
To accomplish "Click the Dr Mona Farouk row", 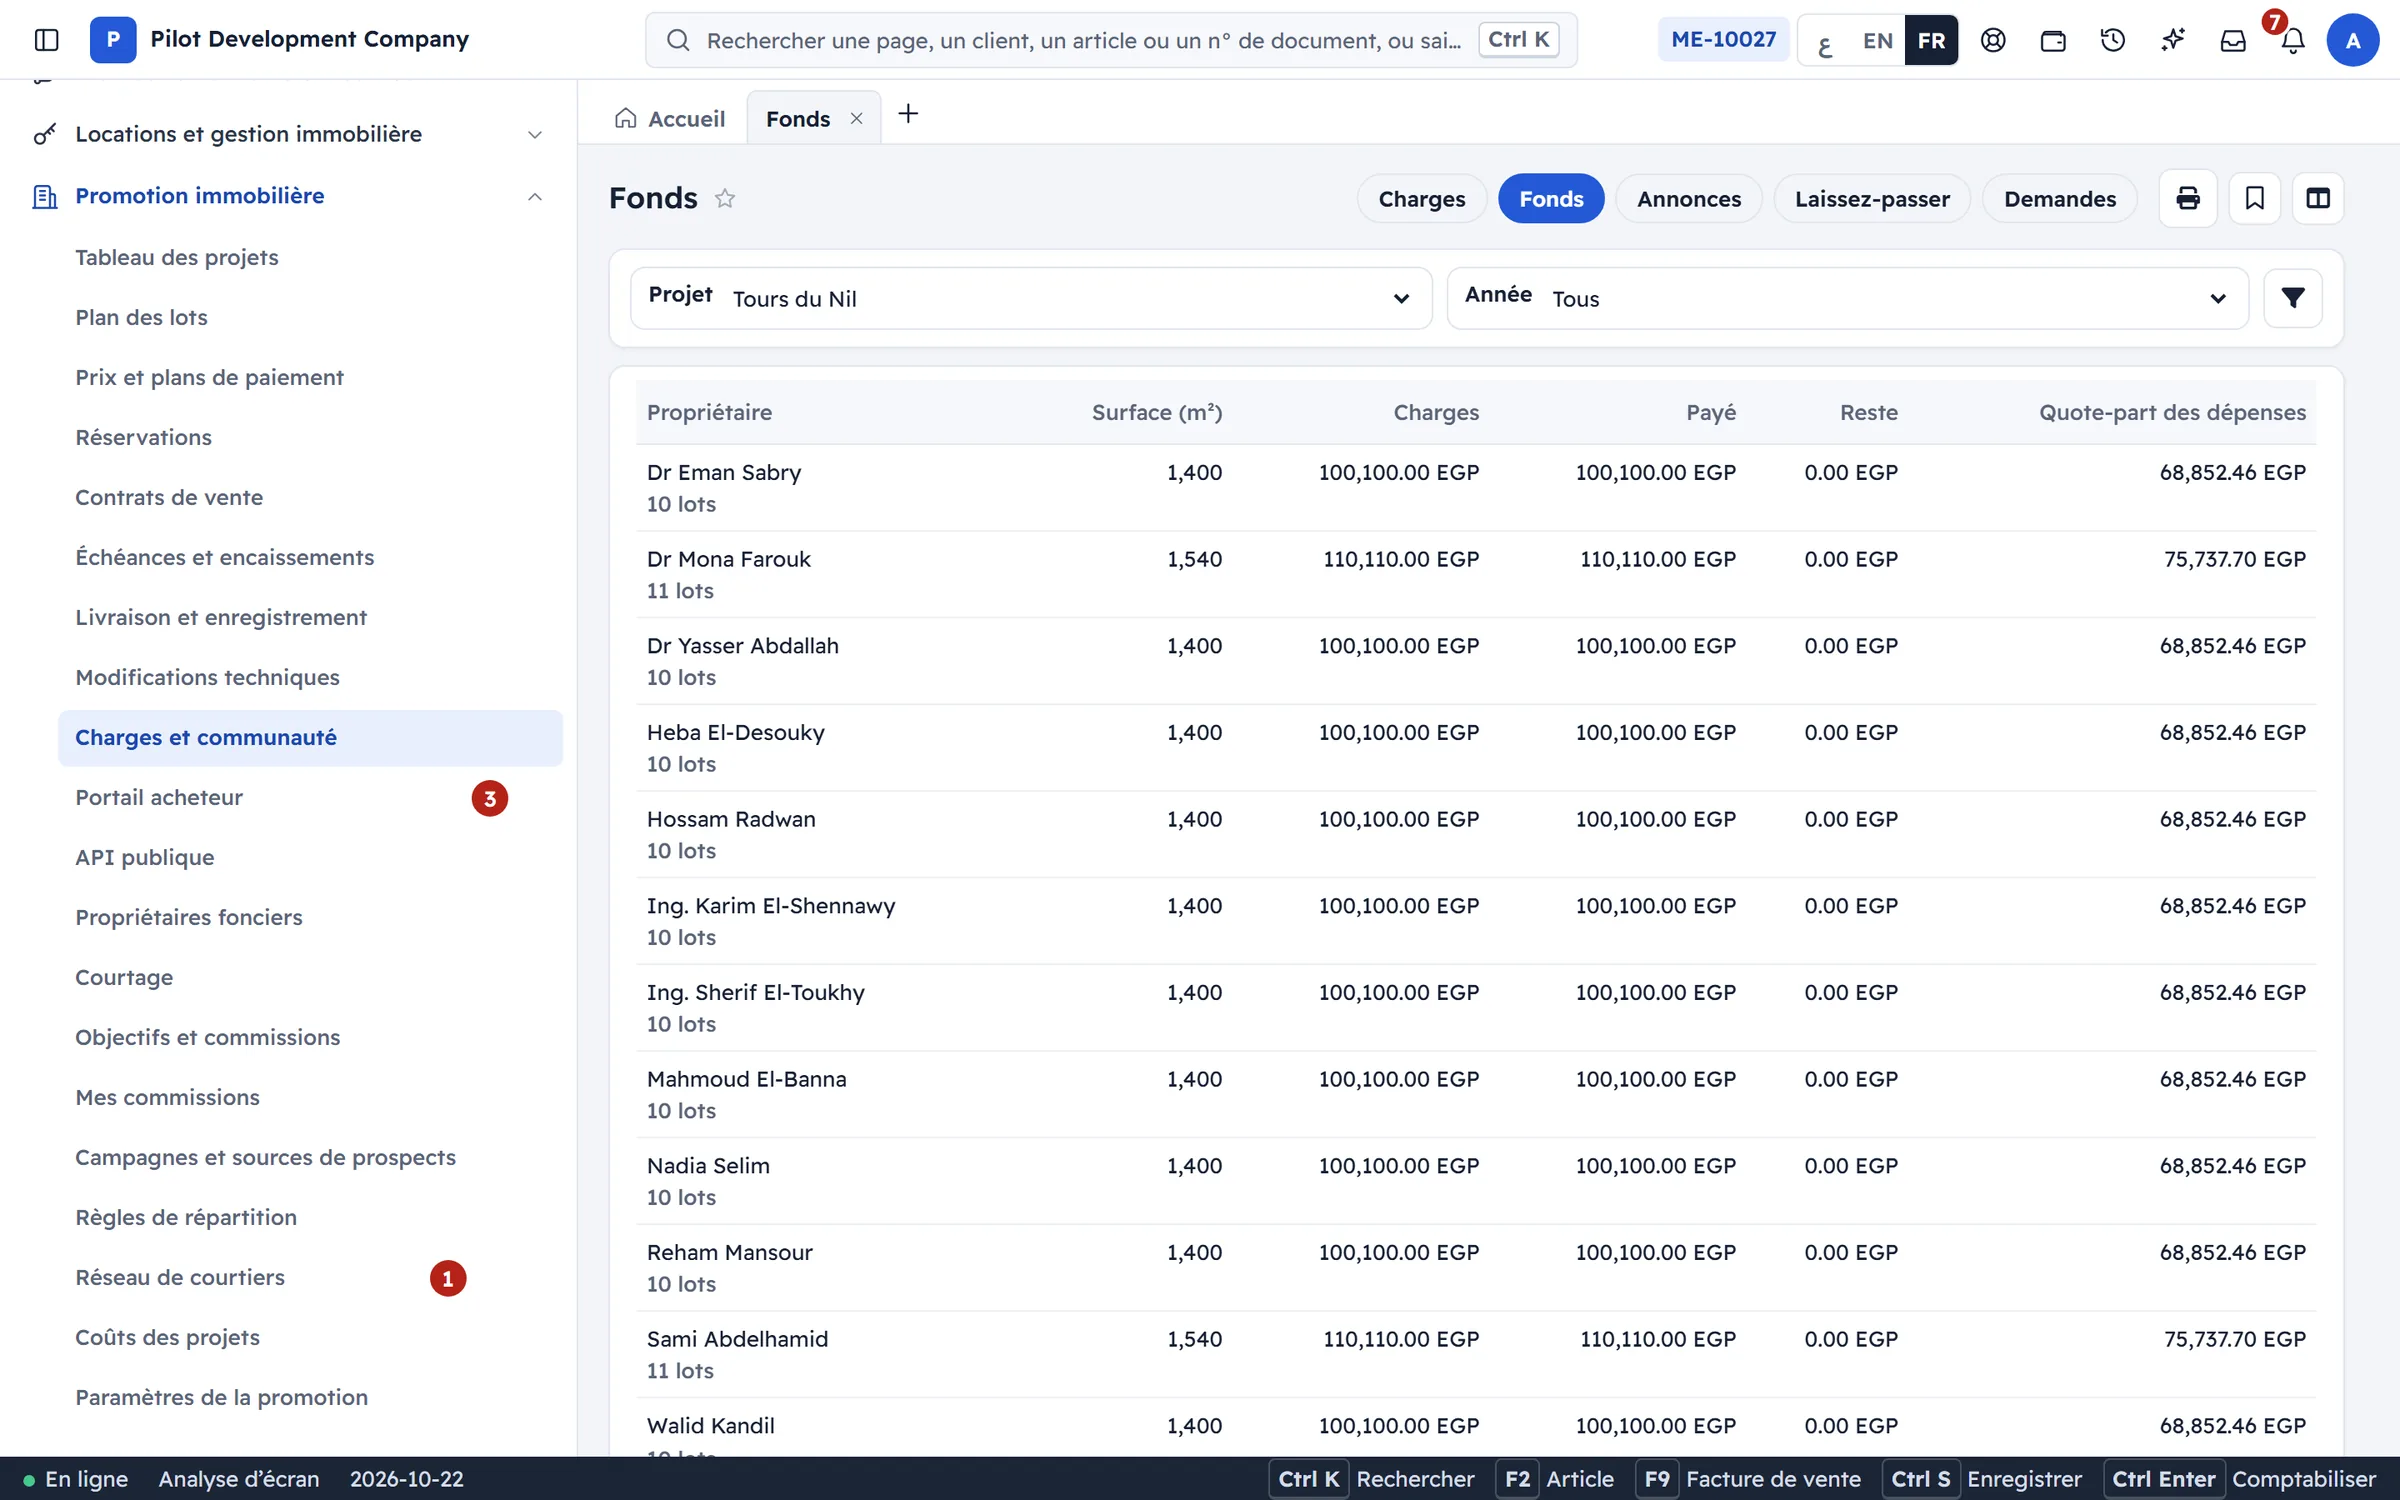I will click(1476, 574).
